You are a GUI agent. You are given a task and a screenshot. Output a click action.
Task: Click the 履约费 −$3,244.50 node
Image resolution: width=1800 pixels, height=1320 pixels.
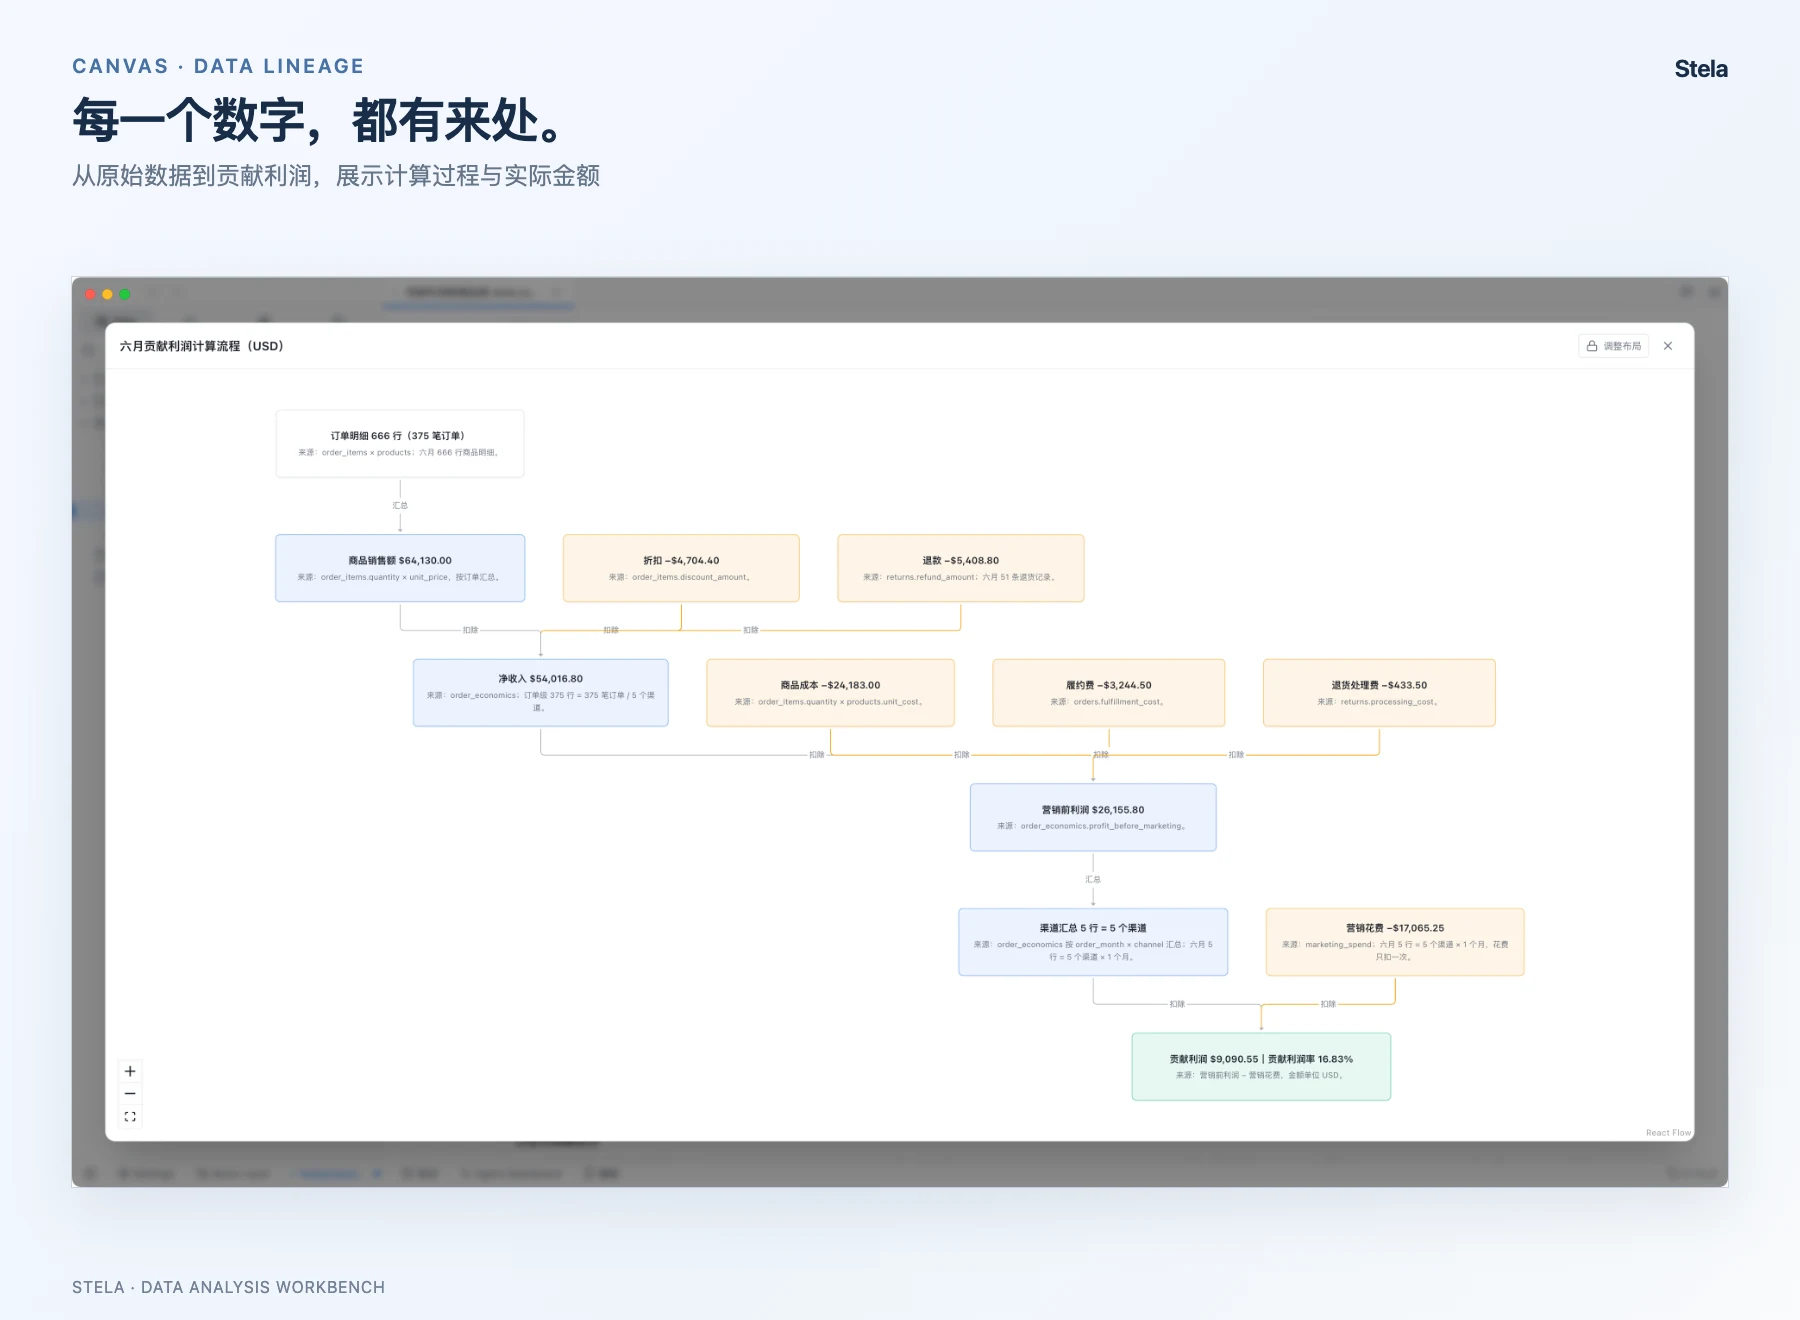(x=1109, y=692)
